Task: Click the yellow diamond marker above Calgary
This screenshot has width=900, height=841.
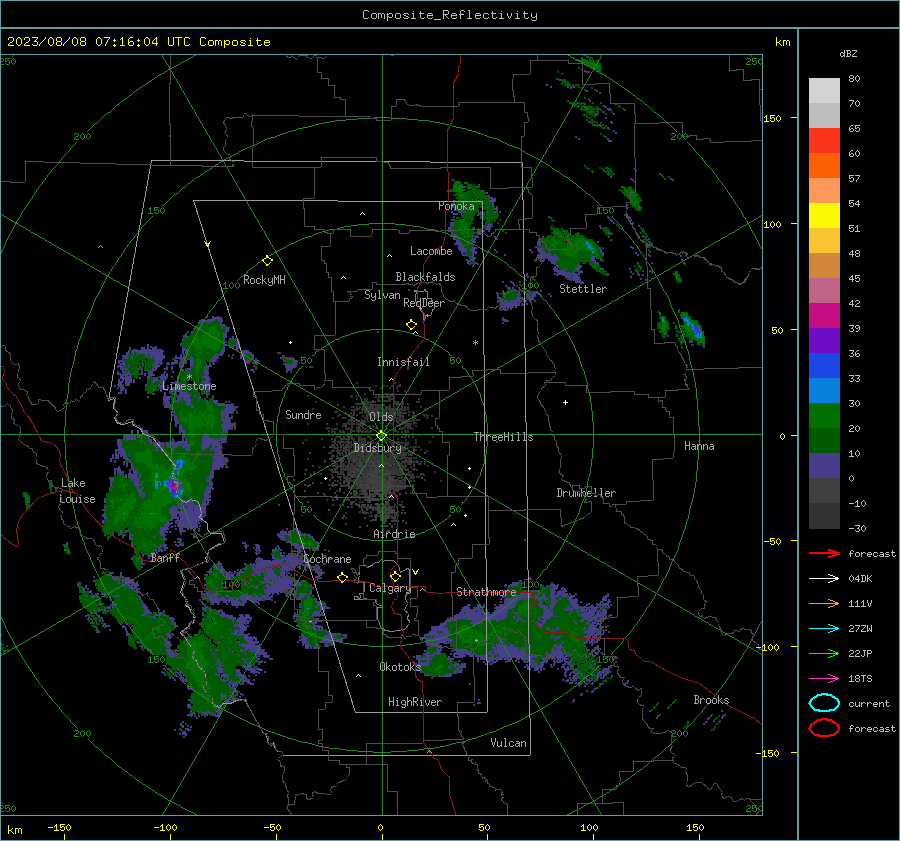Action: coord(395,576)
